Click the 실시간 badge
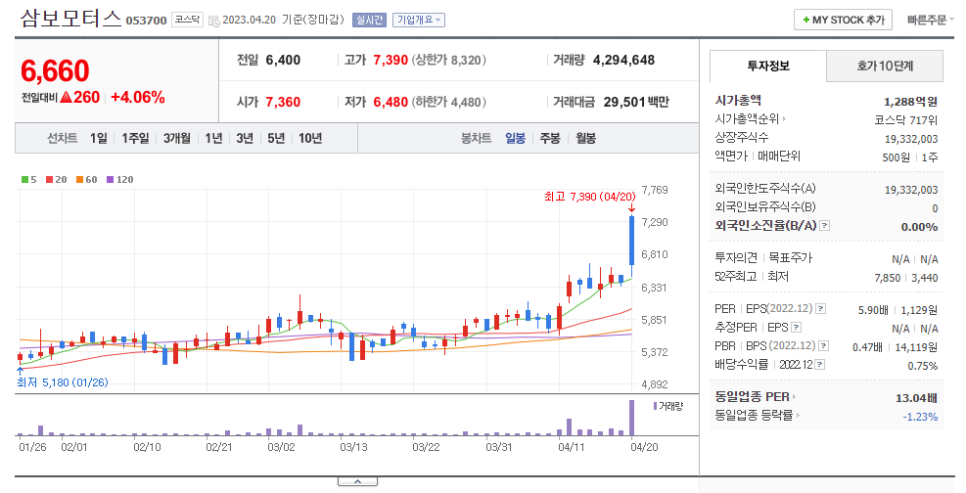 (368, 20)
